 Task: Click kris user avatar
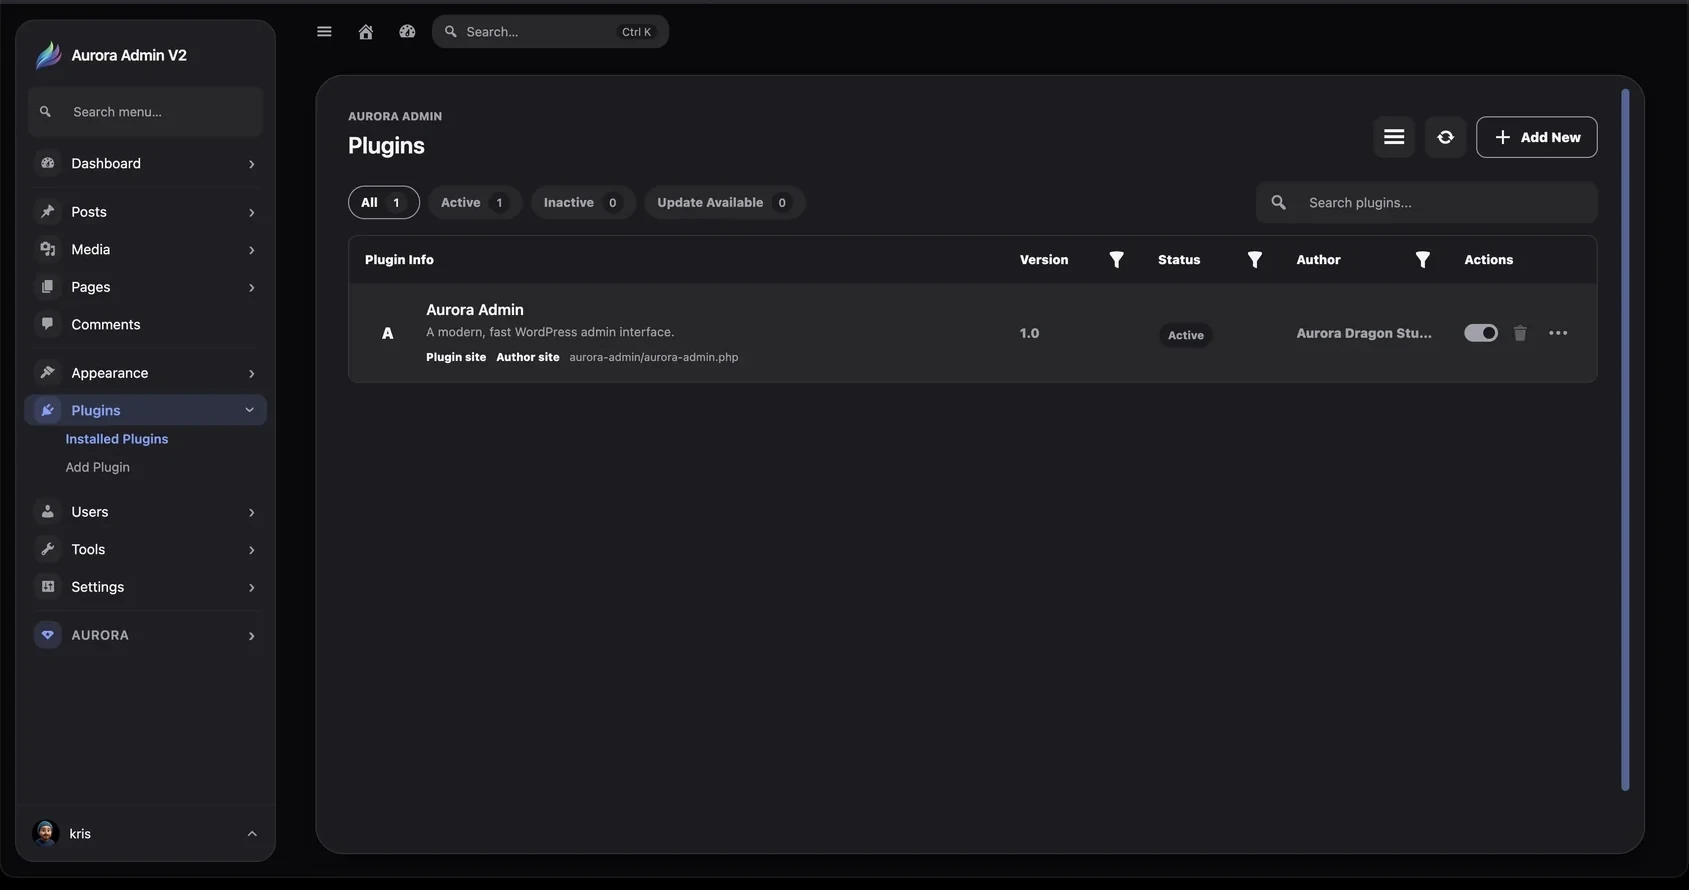[45, 833]
